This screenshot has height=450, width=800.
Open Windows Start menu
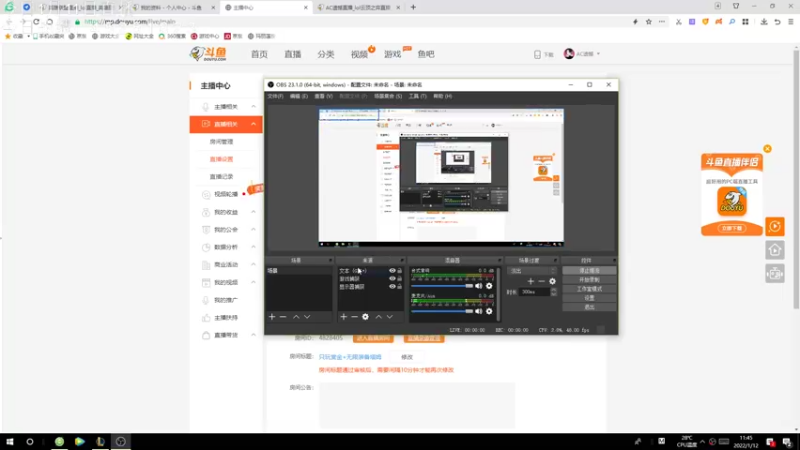point(10,442)
